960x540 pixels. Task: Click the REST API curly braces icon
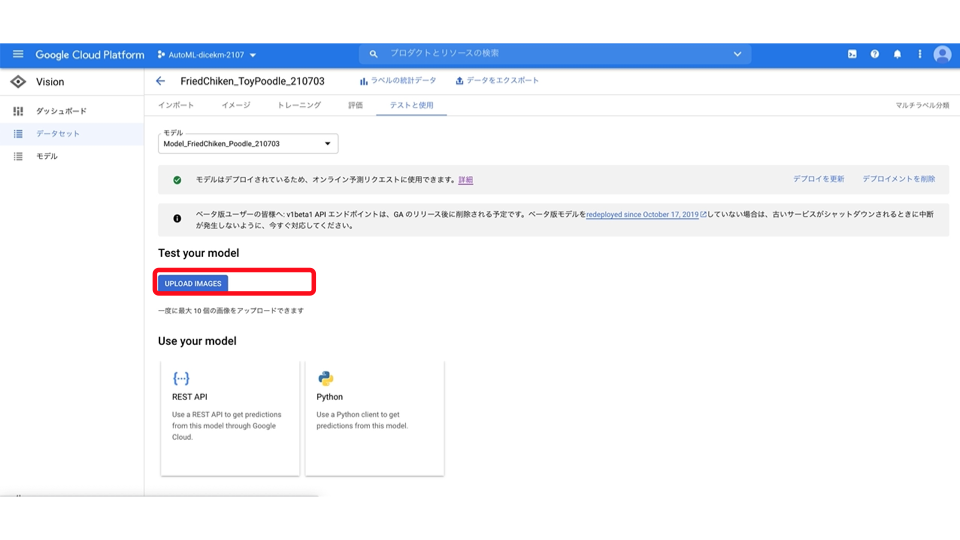[x=181, y=378]
